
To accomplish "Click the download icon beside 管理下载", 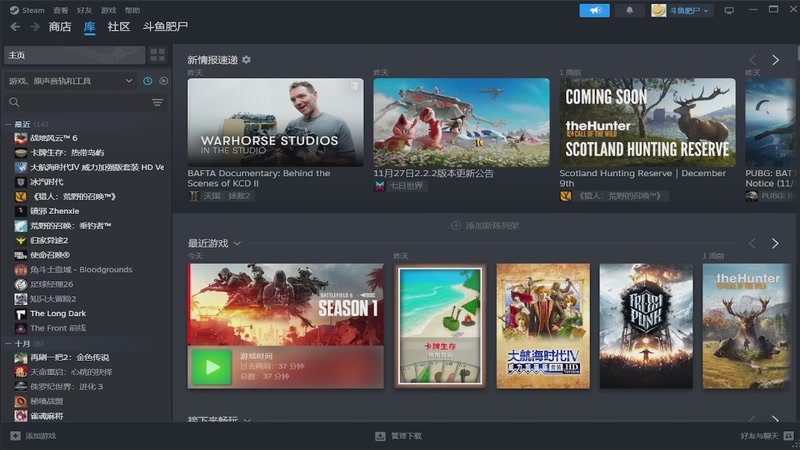I will (x=380, y=436).
